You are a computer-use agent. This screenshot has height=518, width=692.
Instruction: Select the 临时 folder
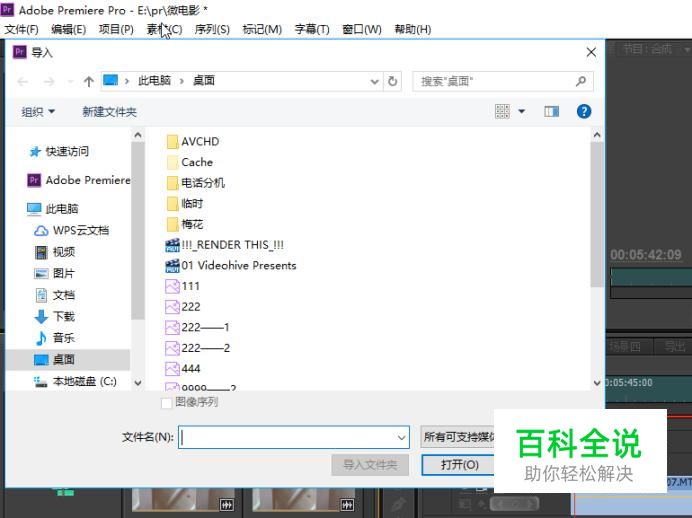click(185, 203)
